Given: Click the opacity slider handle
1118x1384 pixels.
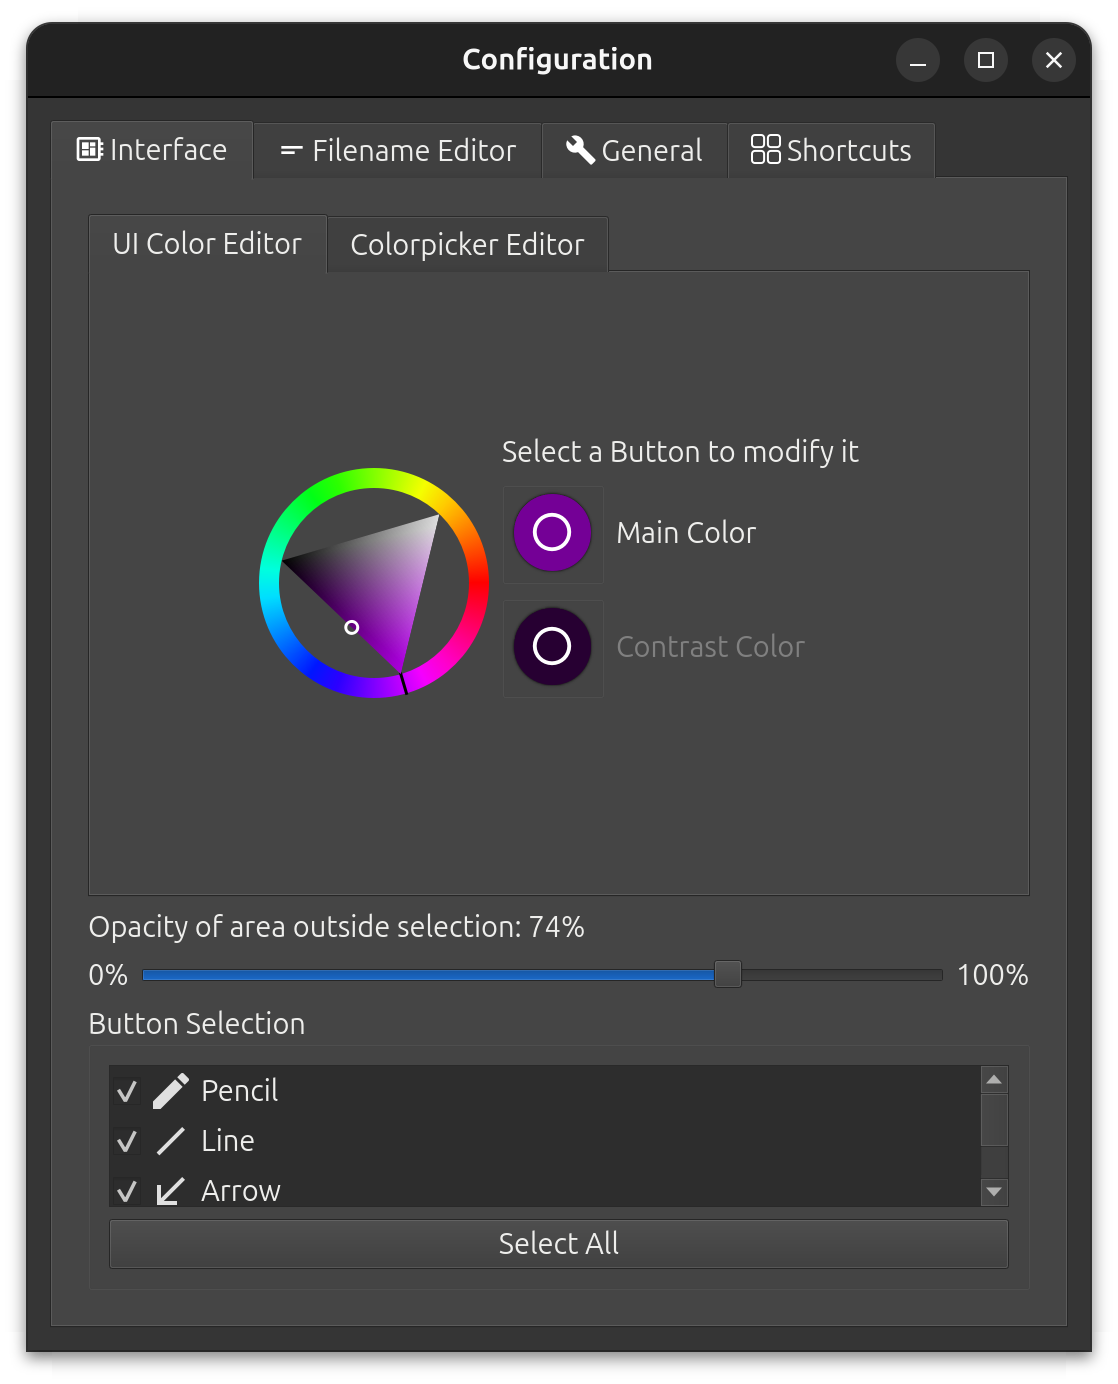Looking at the screenshot, I should click(x=728, y=974).
